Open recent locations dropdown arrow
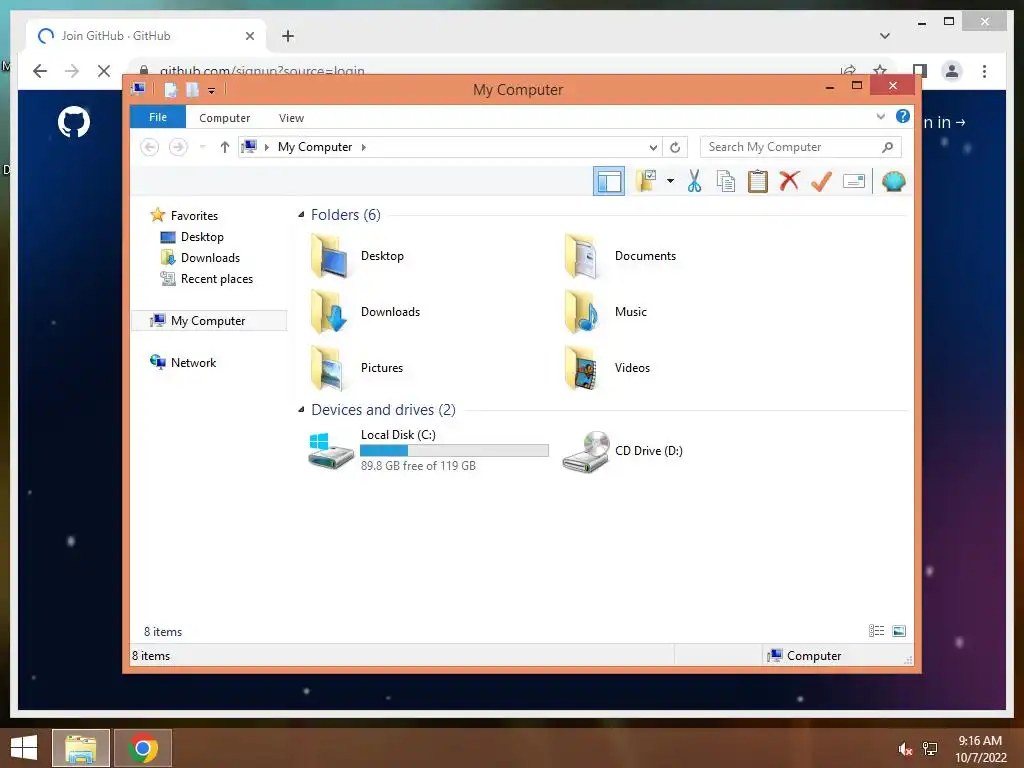This screenshot has width=1024, height=768. click(202, 147)
